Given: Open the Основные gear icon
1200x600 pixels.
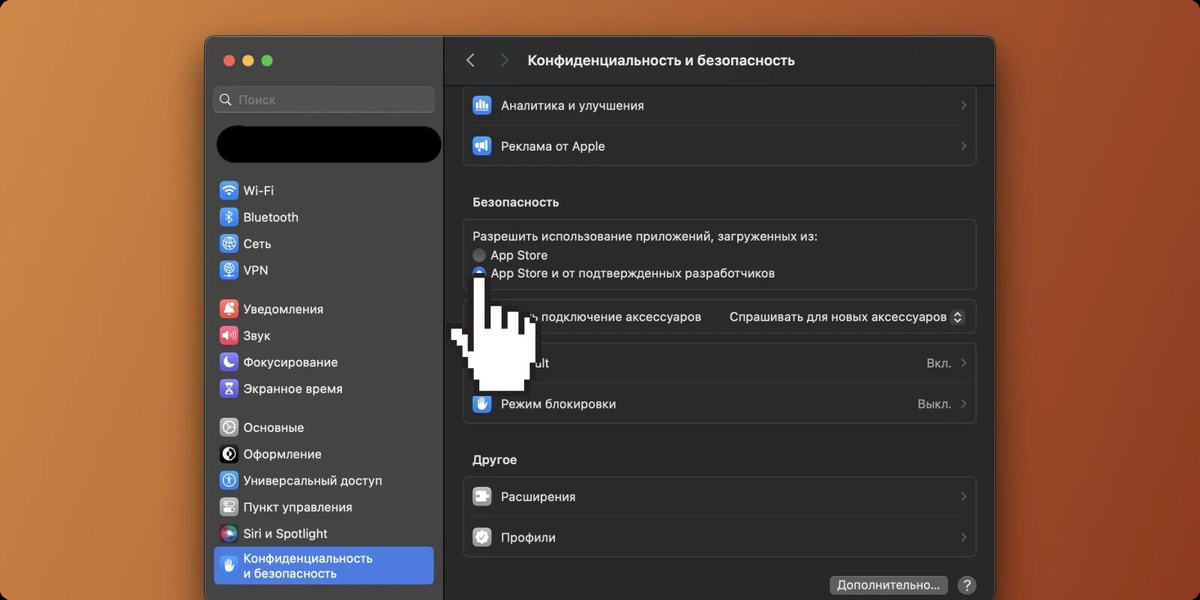Looking at the screenshot, I should (x=229, y=427).
